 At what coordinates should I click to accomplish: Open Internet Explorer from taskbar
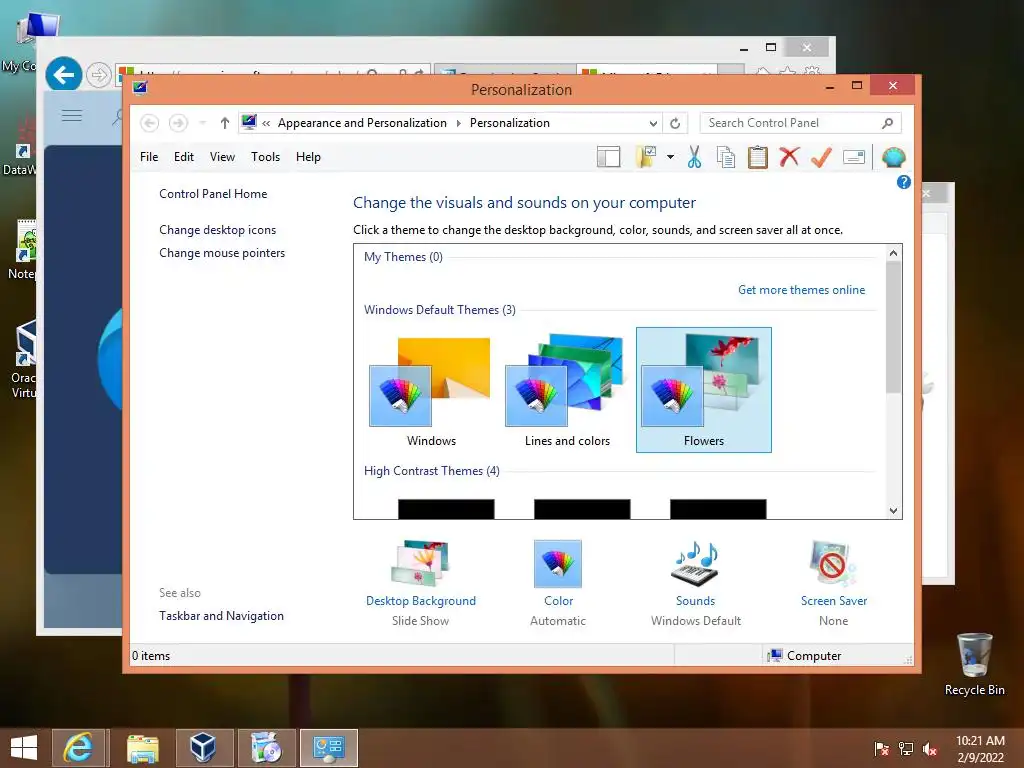pos(78,748)
